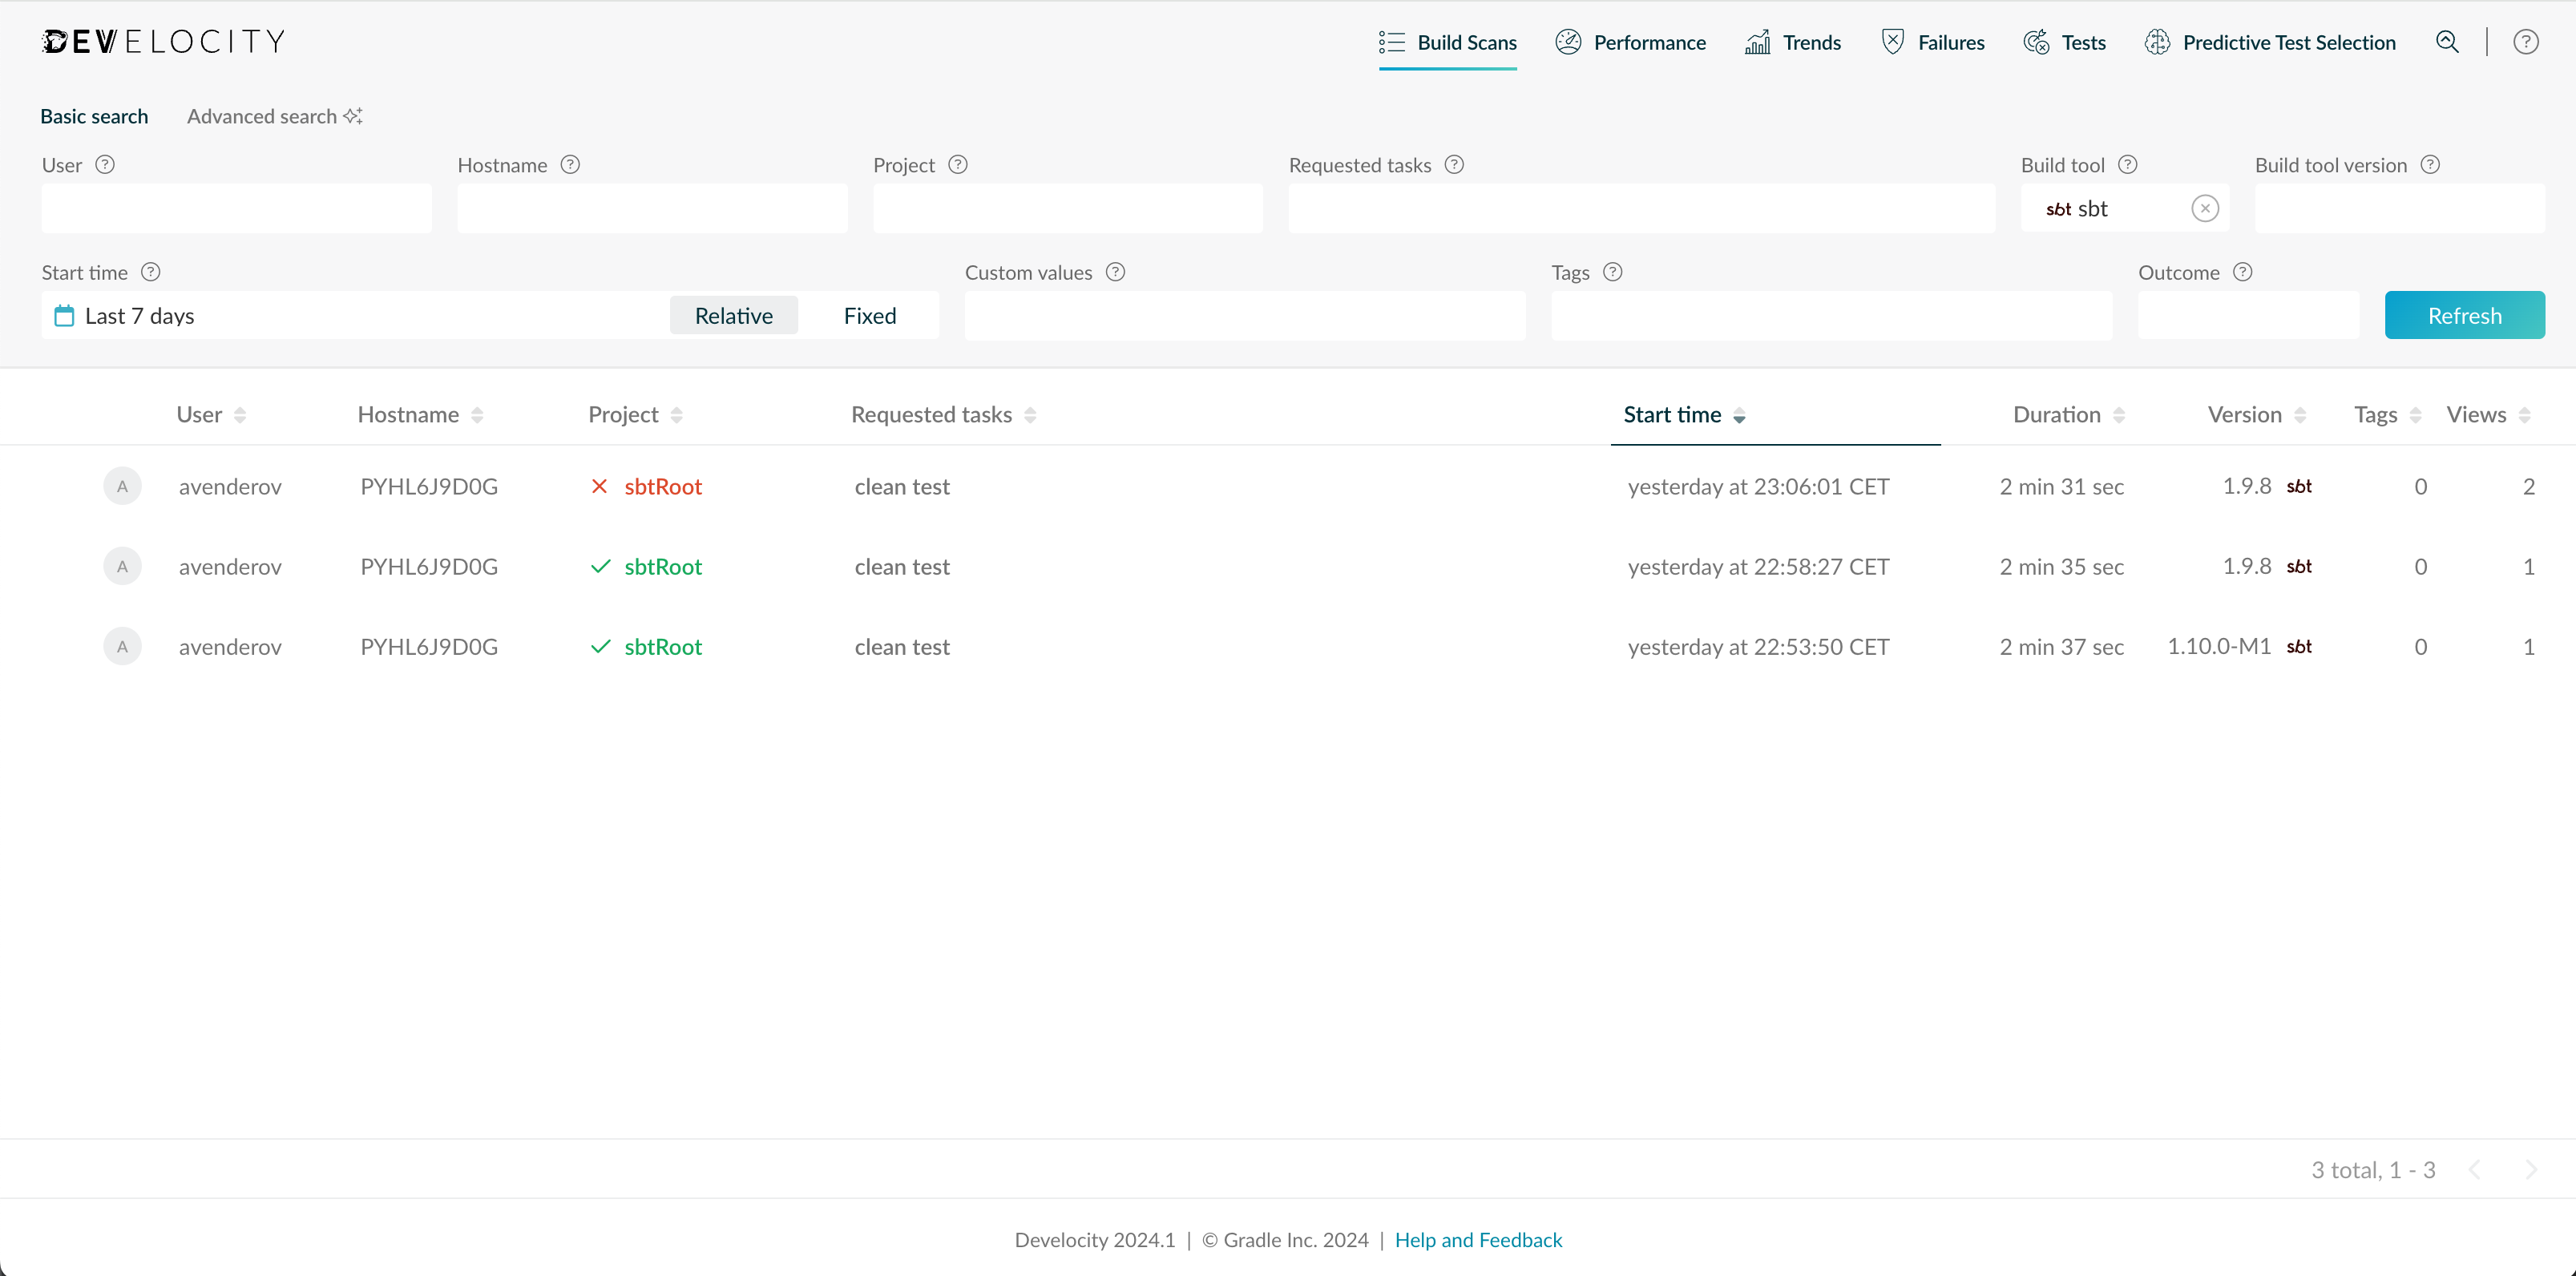Image resolution: width=2576 pixels, height=1276 pixels.
Task: Open the calendar picker for start time
Action: point(63,315)
